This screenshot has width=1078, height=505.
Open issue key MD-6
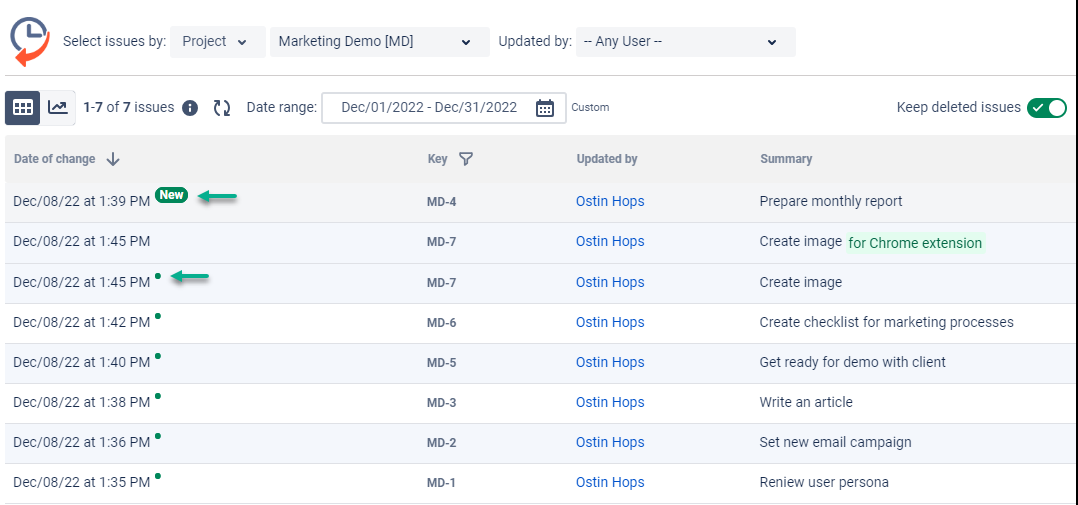(441, 322)
